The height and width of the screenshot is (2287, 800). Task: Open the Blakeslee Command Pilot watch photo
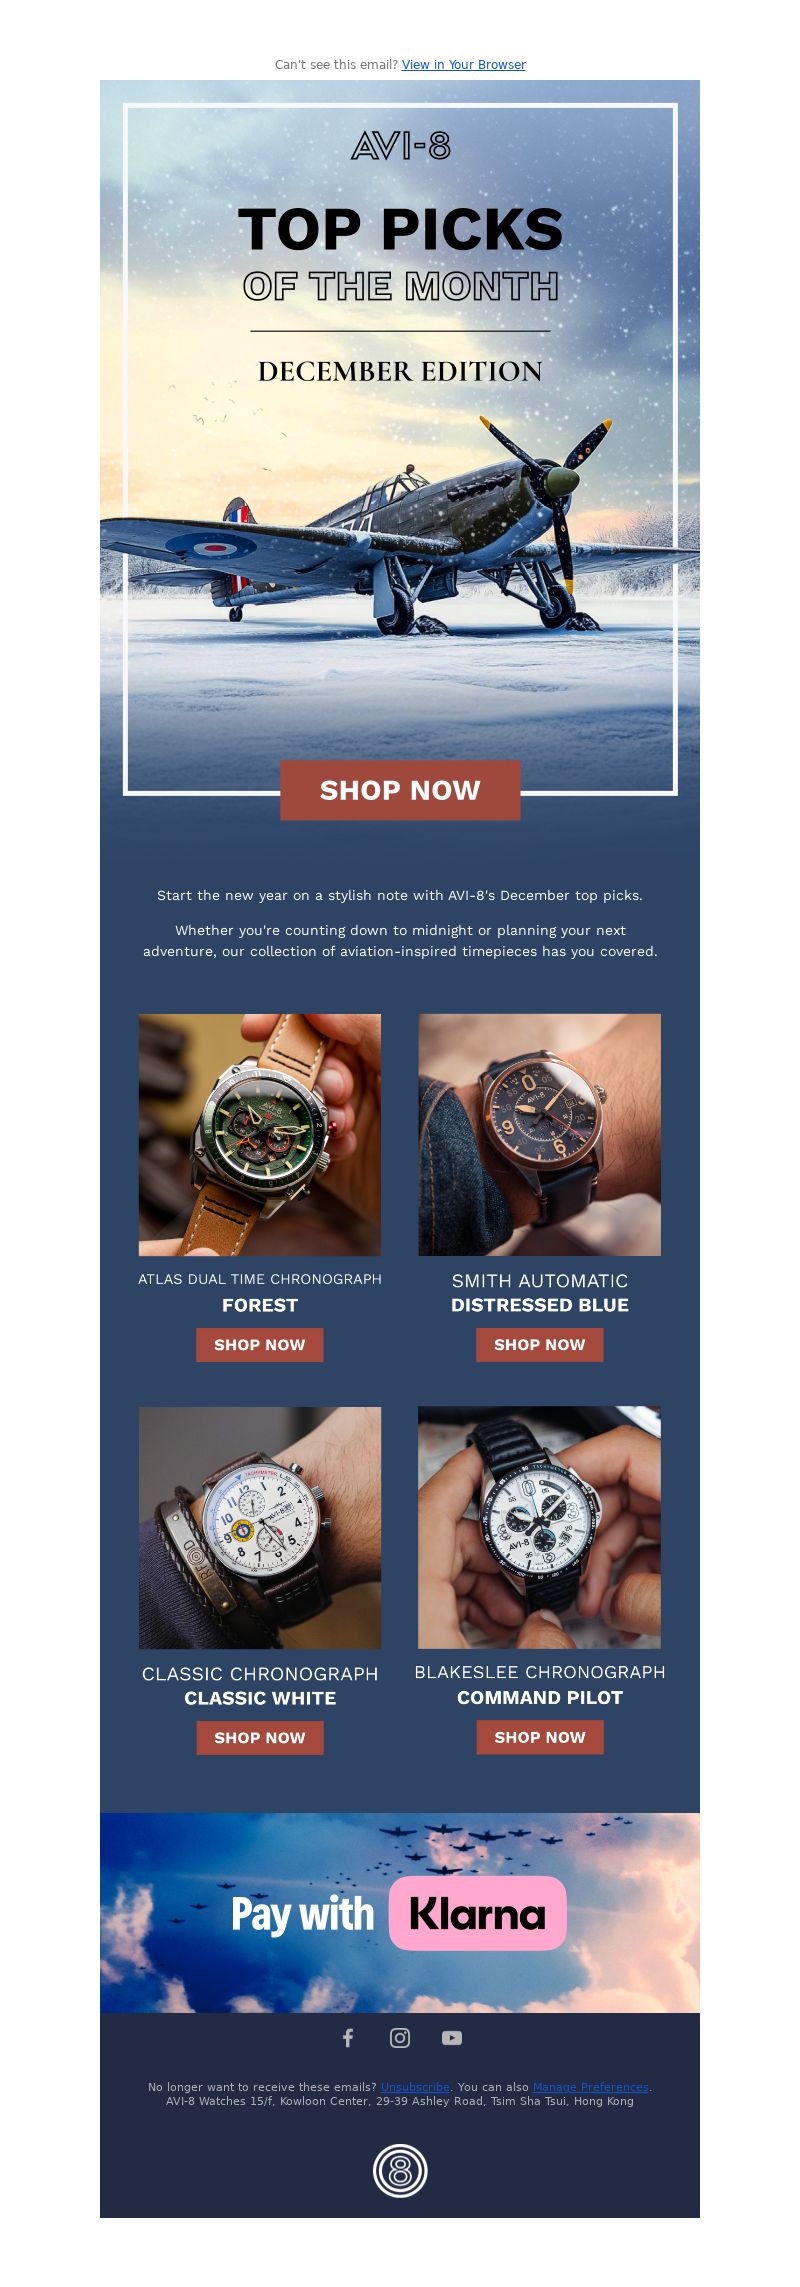pyautogui.click(x=540, y=1527)
